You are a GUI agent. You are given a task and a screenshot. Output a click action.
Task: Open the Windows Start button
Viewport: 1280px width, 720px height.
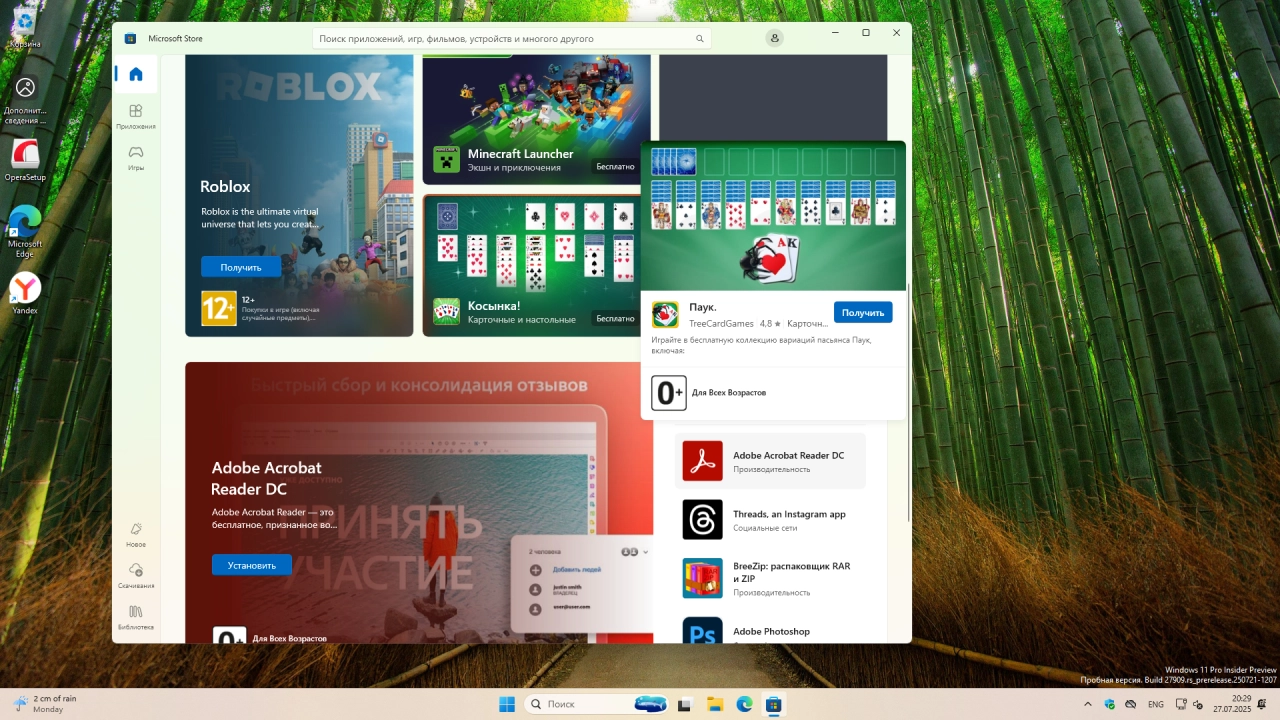pos(507,704)
